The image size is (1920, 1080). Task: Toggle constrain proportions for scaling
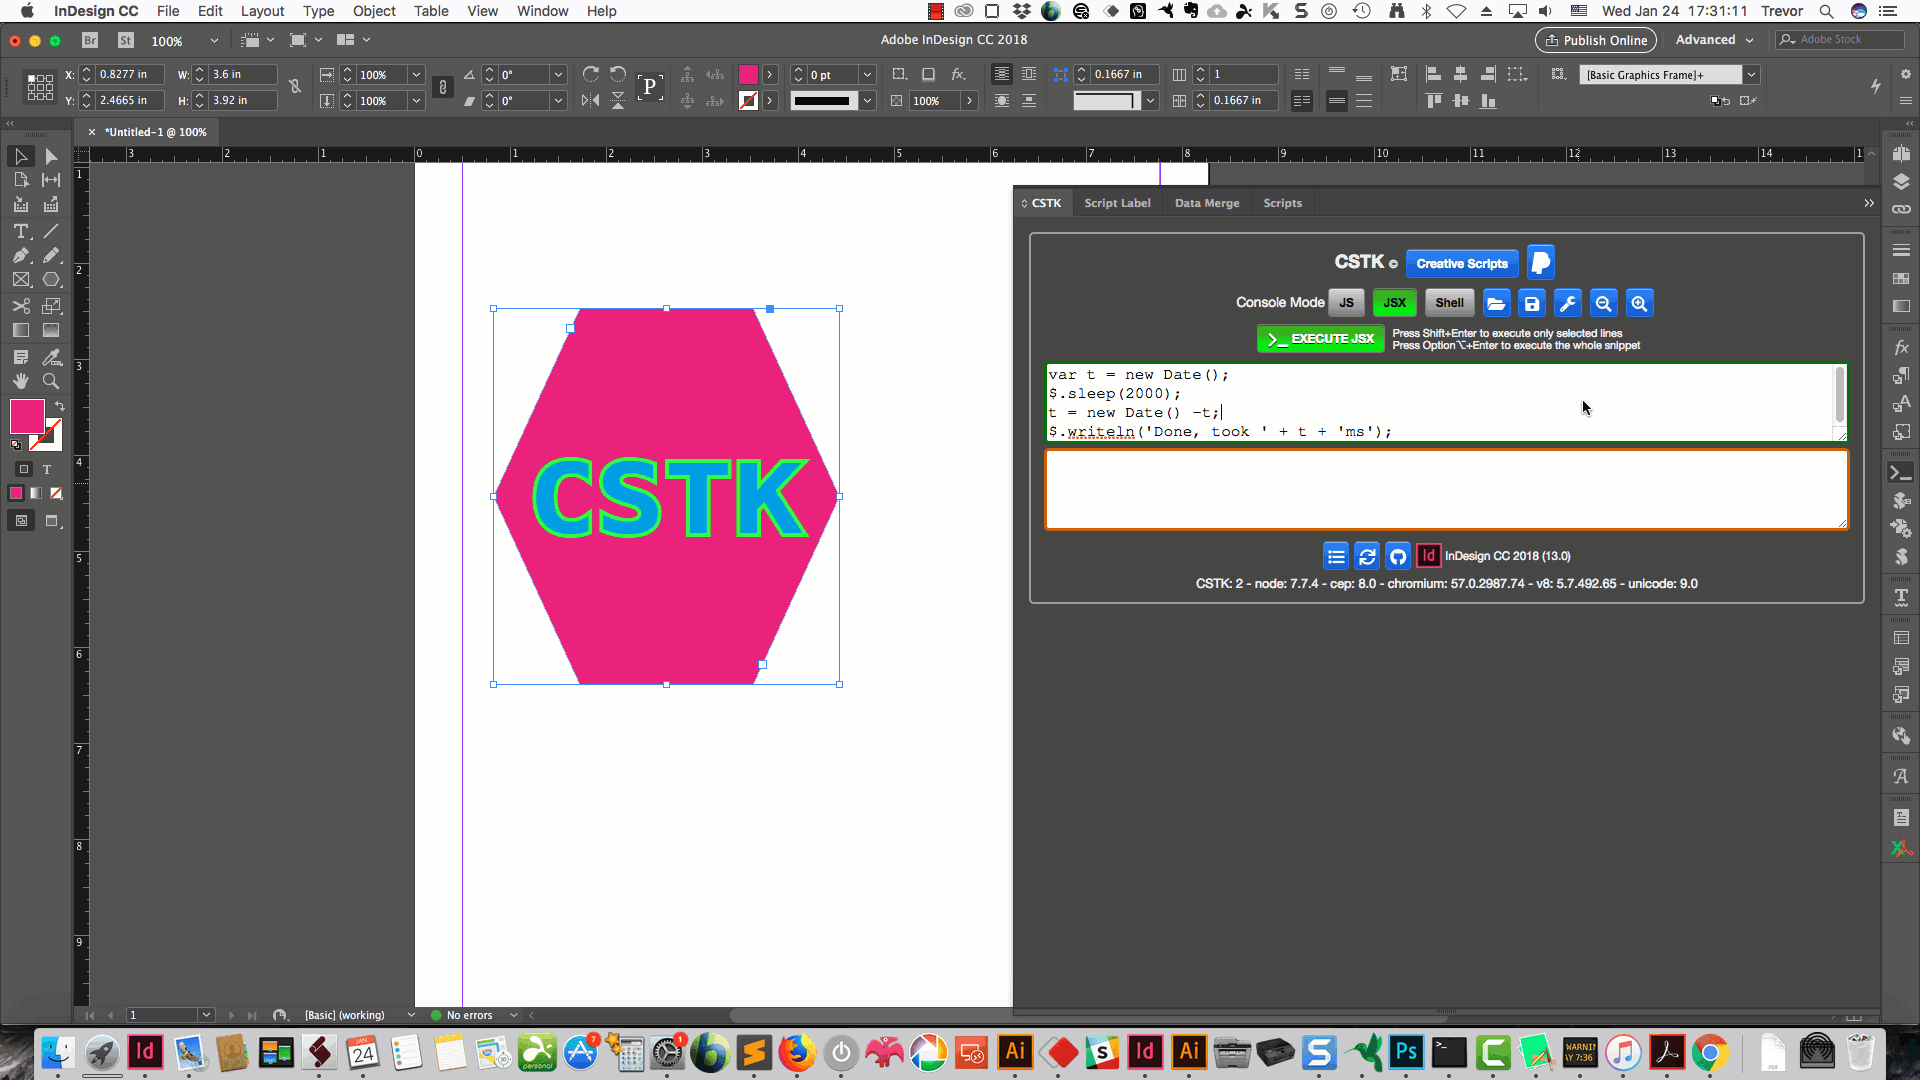pos(442,88)
